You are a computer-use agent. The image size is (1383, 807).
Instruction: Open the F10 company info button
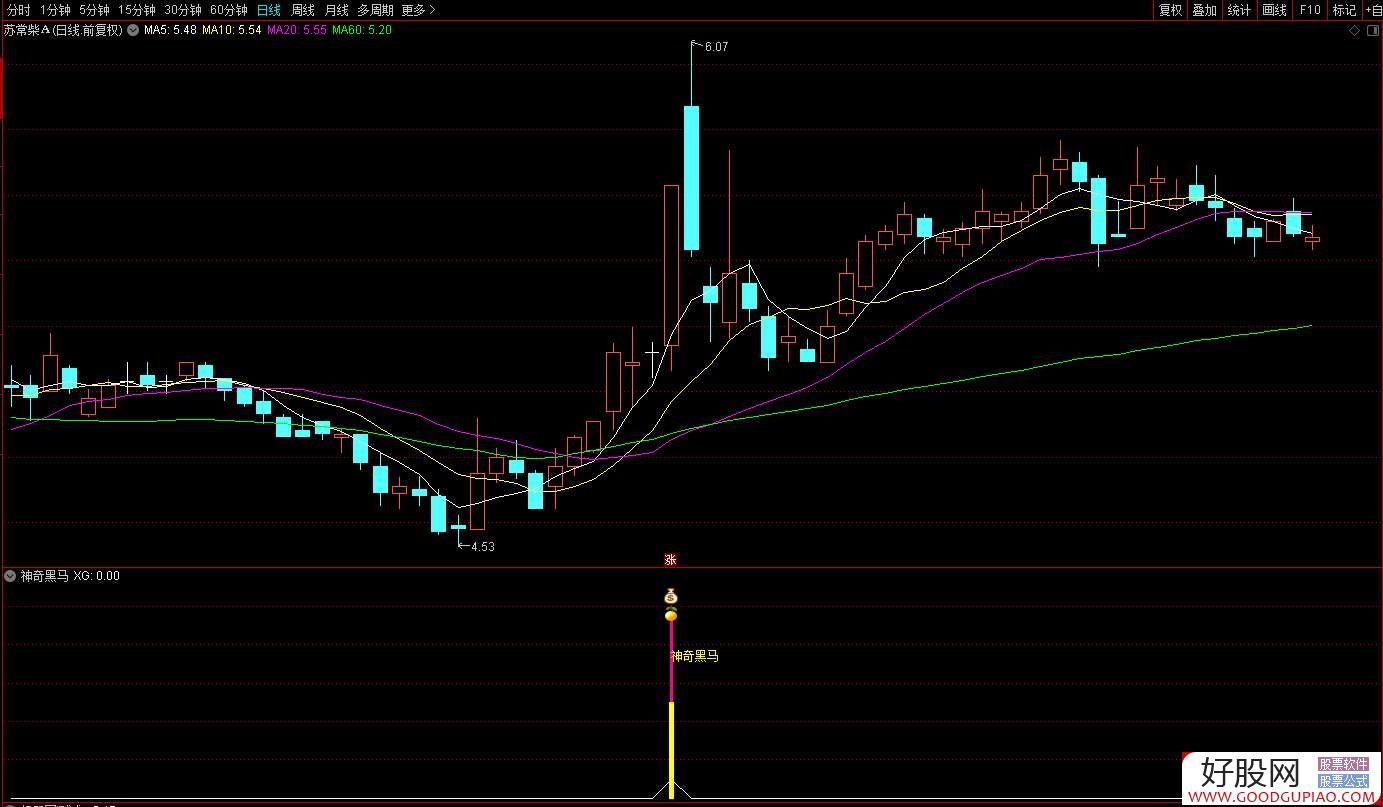click(x=1309, y=10)
